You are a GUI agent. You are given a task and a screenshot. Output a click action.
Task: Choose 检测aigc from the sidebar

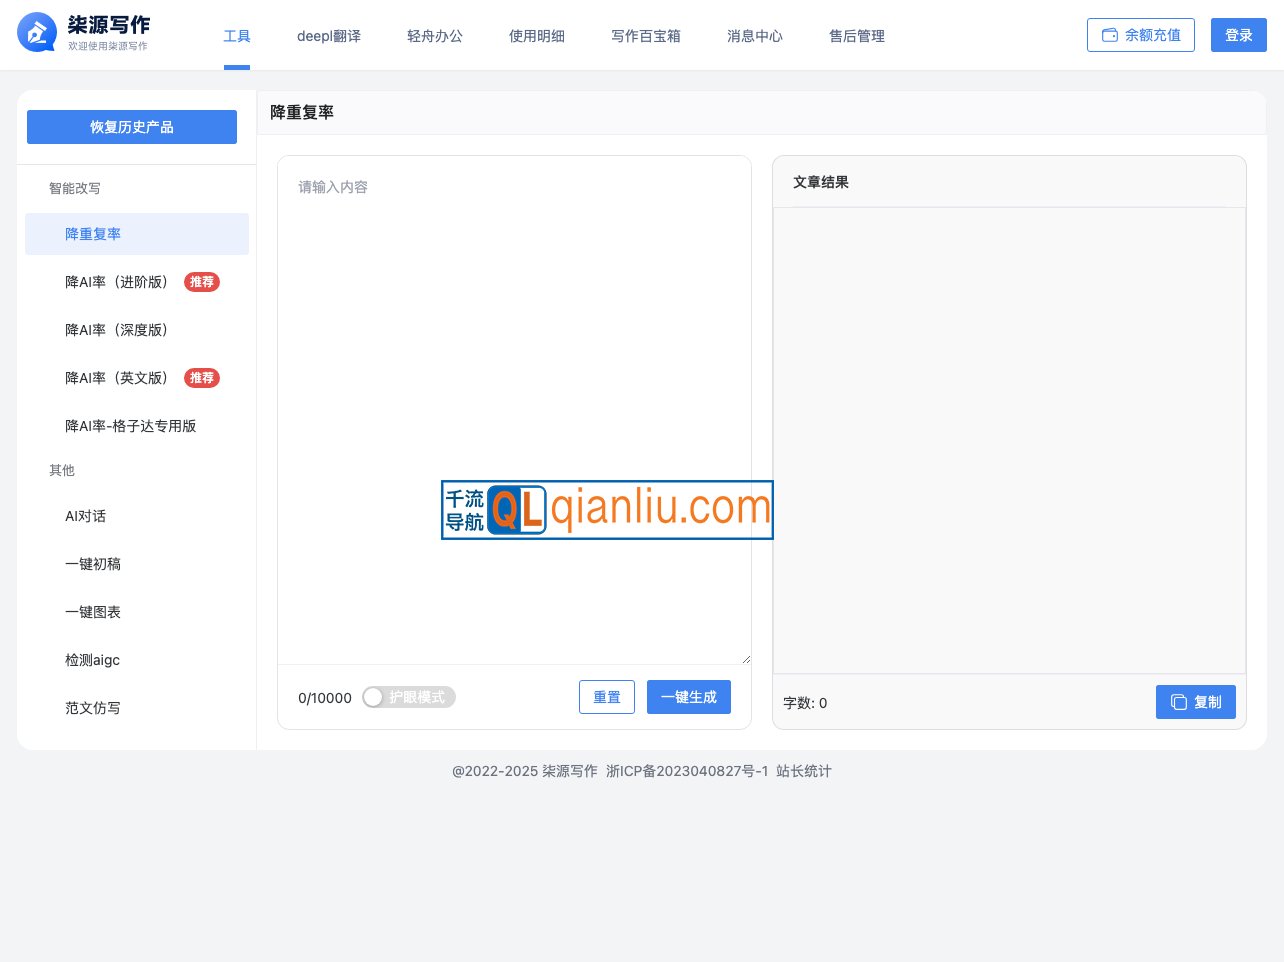[x=92, y=660]
